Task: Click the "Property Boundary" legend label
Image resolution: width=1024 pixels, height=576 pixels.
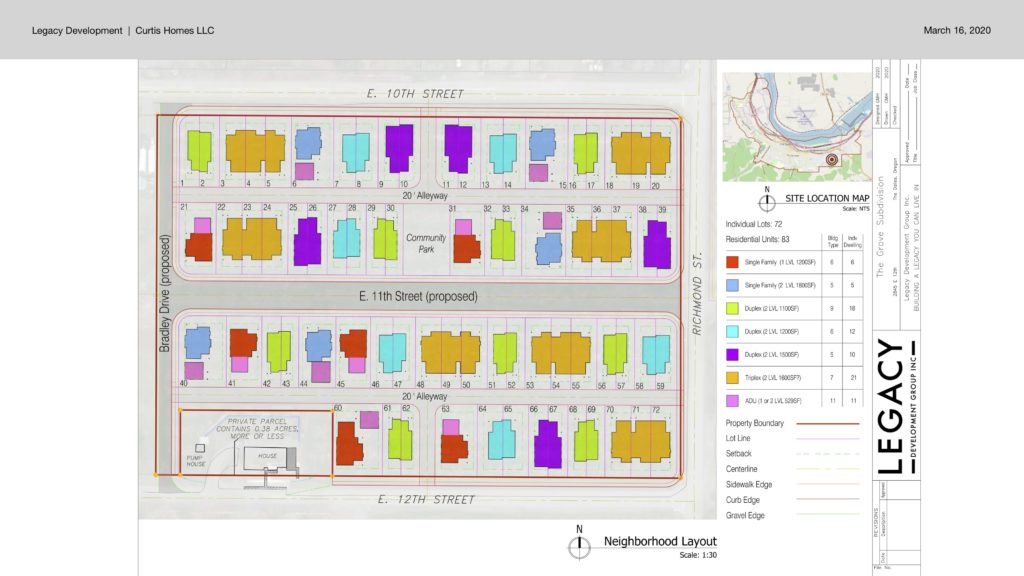Action: (754, 423)
